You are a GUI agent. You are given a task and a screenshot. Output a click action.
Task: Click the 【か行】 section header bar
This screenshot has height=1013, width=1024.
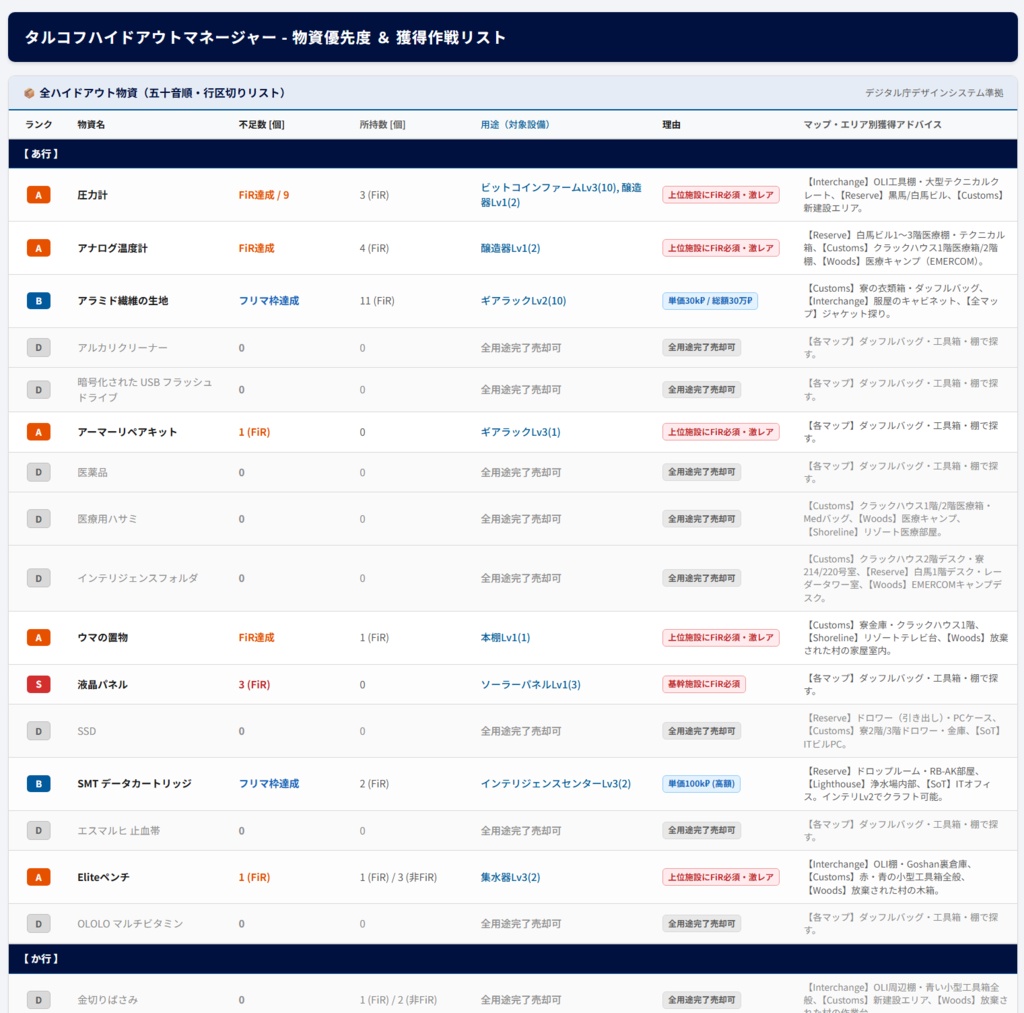513,958
